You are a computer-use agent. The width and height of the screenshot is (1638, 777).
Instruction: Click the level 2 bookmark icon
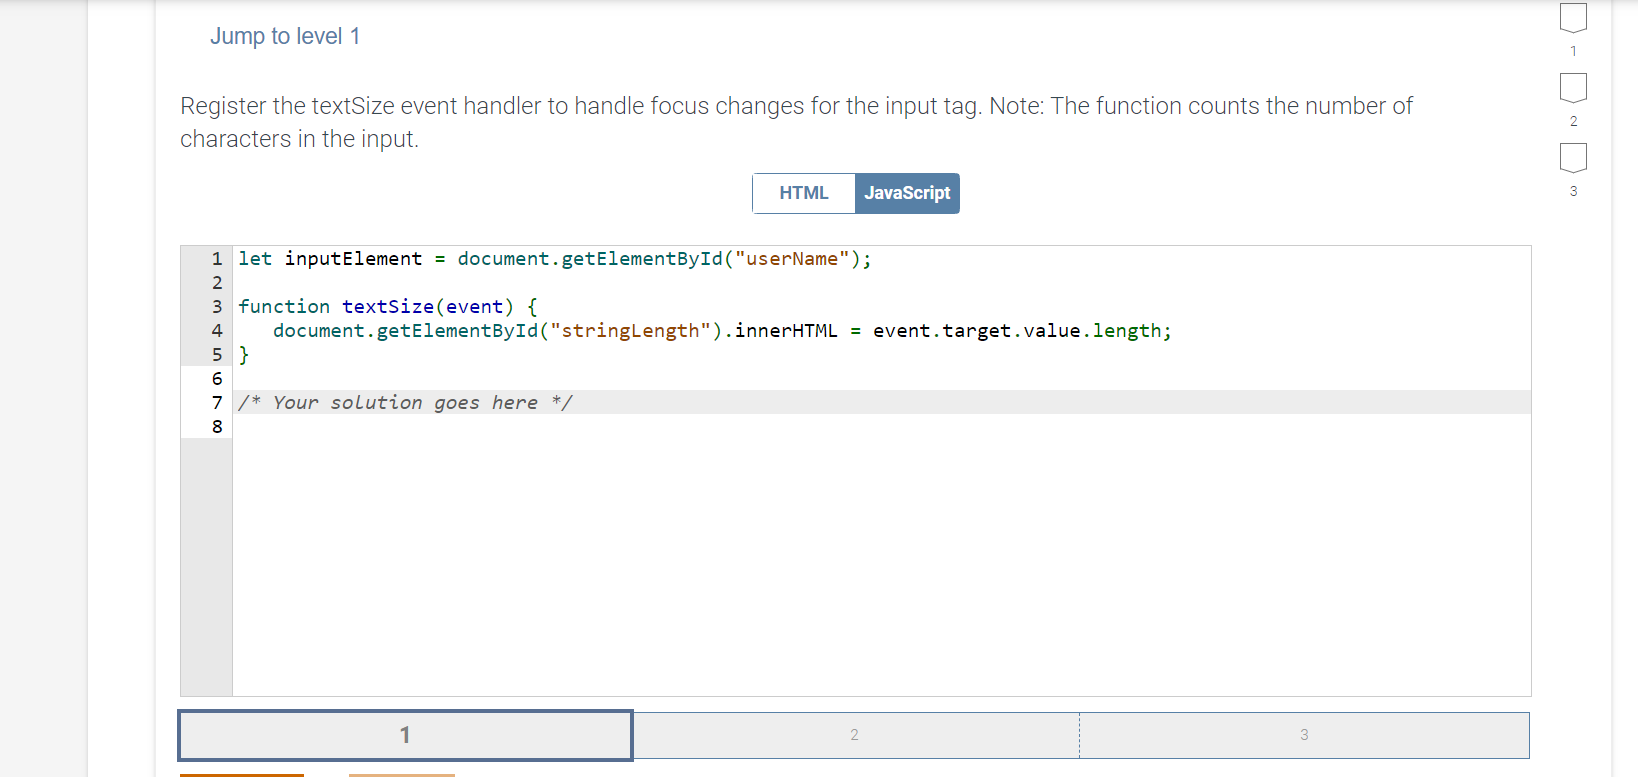(x=1573, y=88)
